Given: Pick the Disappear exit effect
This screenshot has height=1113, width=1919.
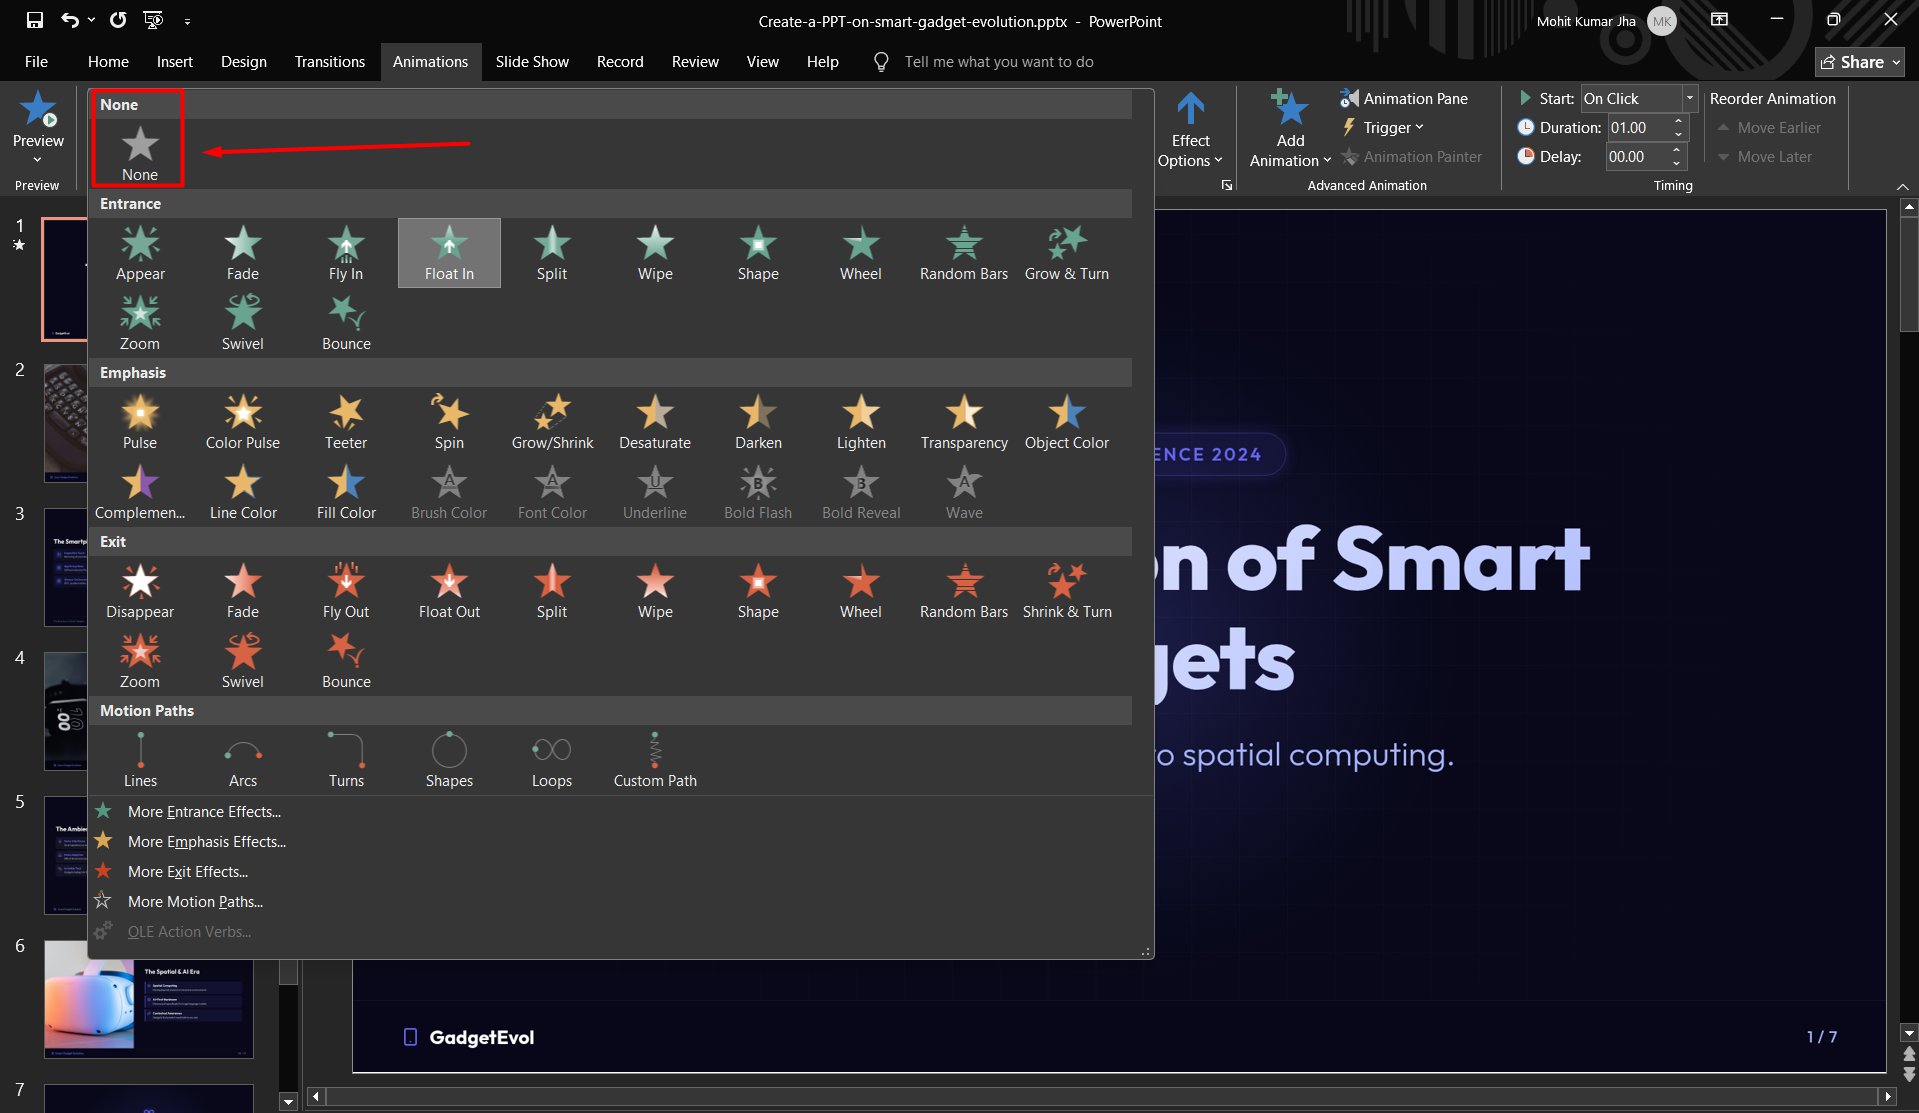Looking at the screenshot, I should (140, 591).
